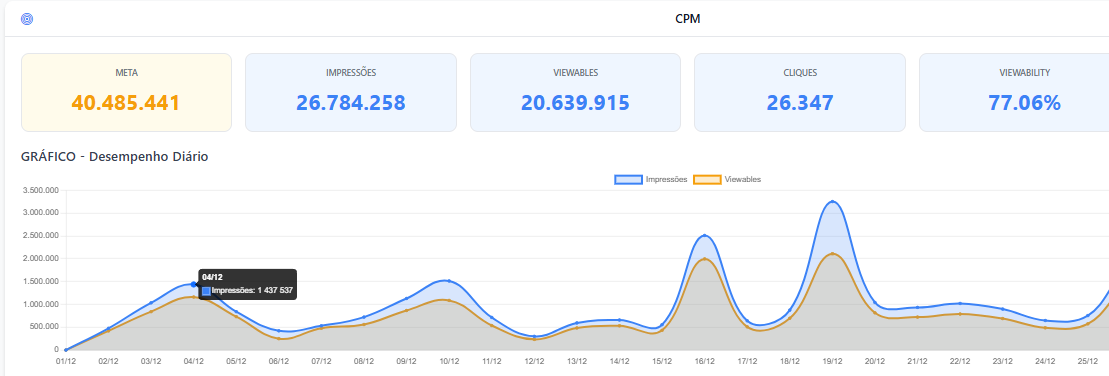Click the GRÁFICO - Desempenho Diário heading
This screenshot has width=1109, height=376.
click(115, 157)
